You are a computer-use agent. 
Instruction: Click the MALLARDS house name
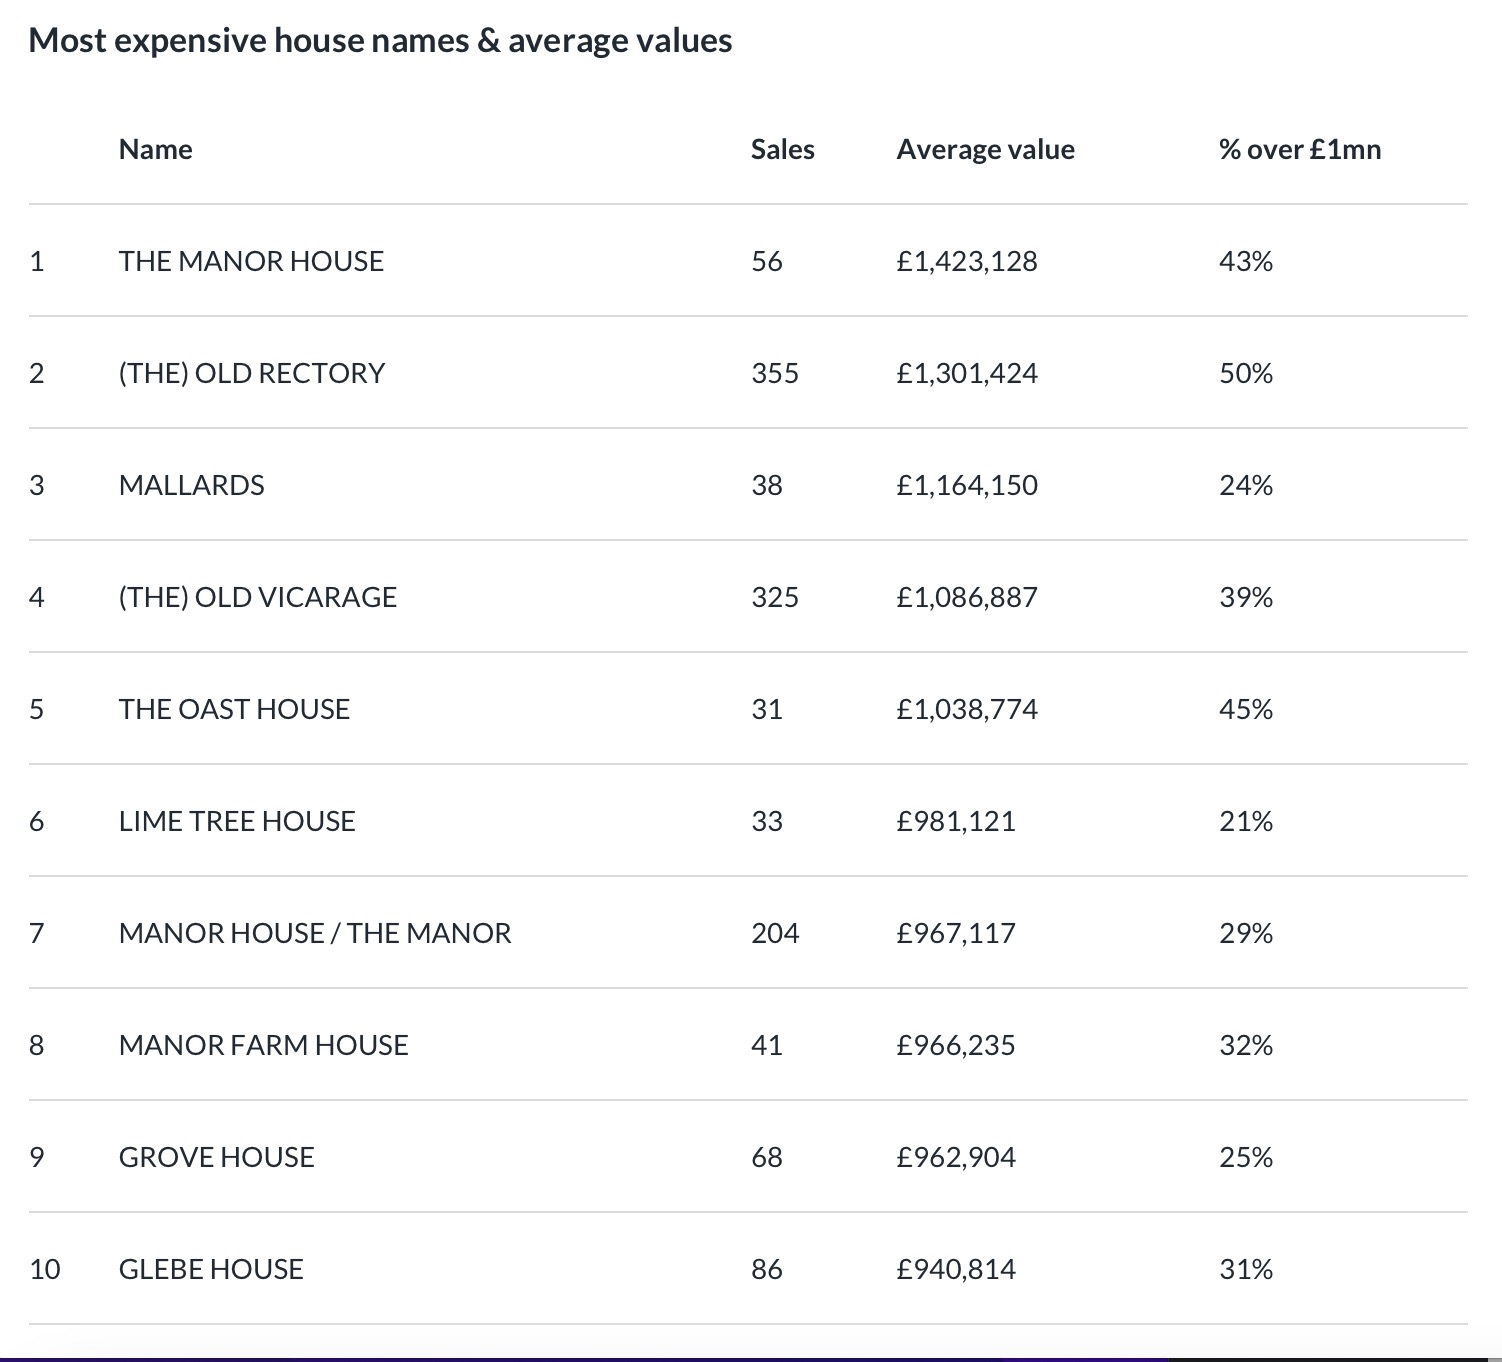click(191, 485)
